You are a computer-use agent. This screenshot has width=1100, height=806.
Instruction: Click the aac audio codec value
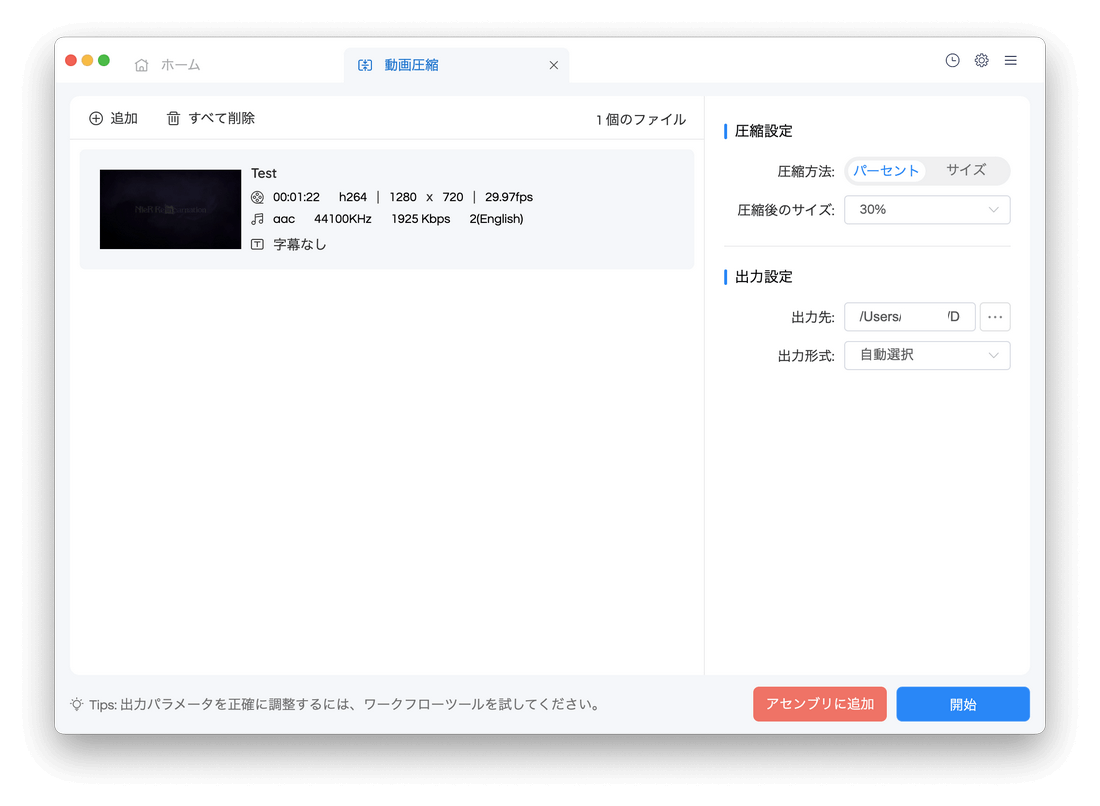coord(283,219)
